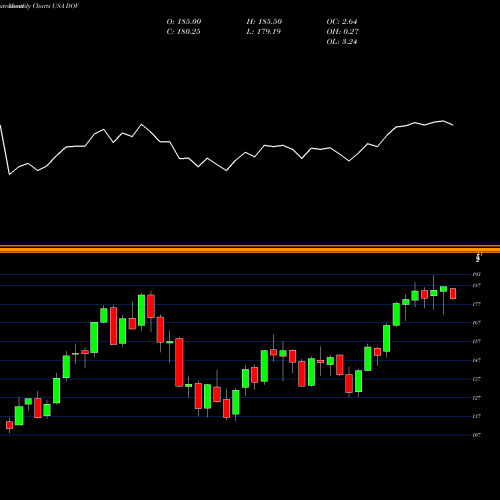The width and height of the screenshot is (500, 500).
Task: Click the 187 price axis label
Action: pyautogui.click(x=477, y=286)
